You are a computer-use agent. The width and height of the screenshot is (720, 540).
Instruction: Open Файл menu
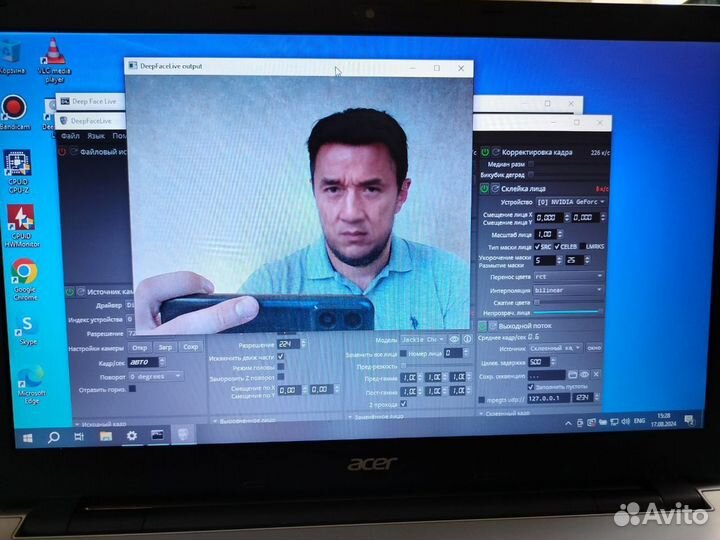(x=70, y=136)
